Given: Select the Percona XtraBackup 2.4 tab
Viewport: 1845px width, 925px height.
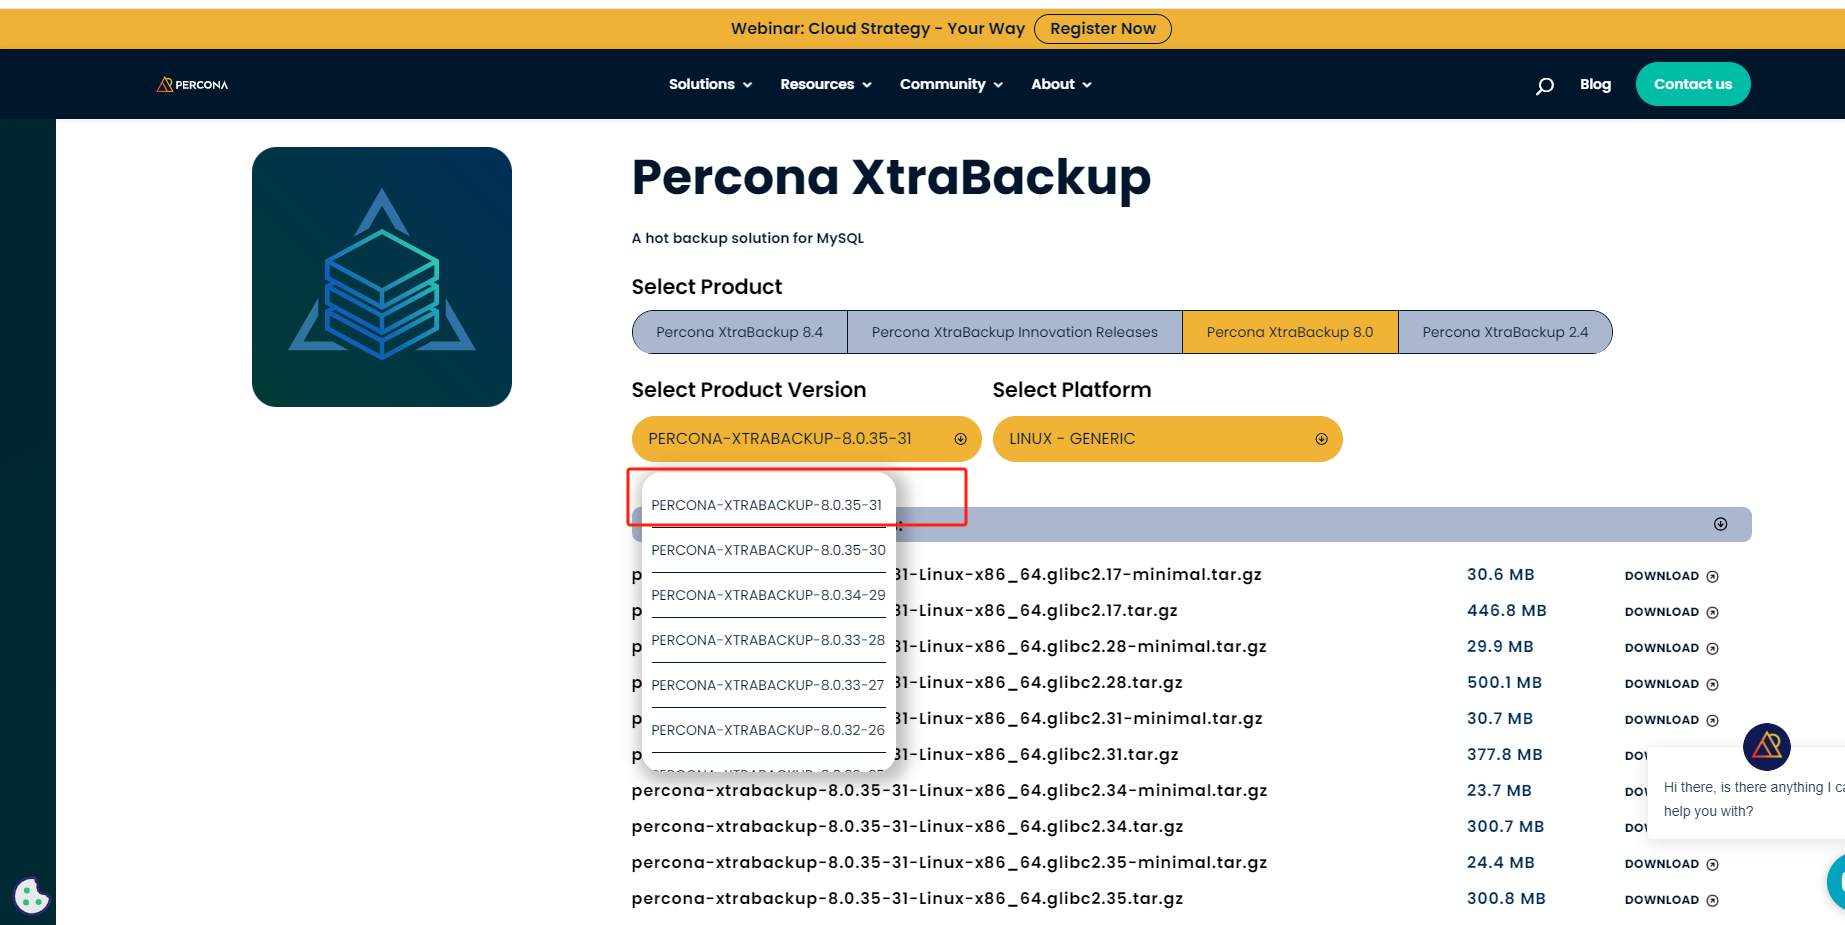Looking at the screenshot, I should (x=1505, y=332).
